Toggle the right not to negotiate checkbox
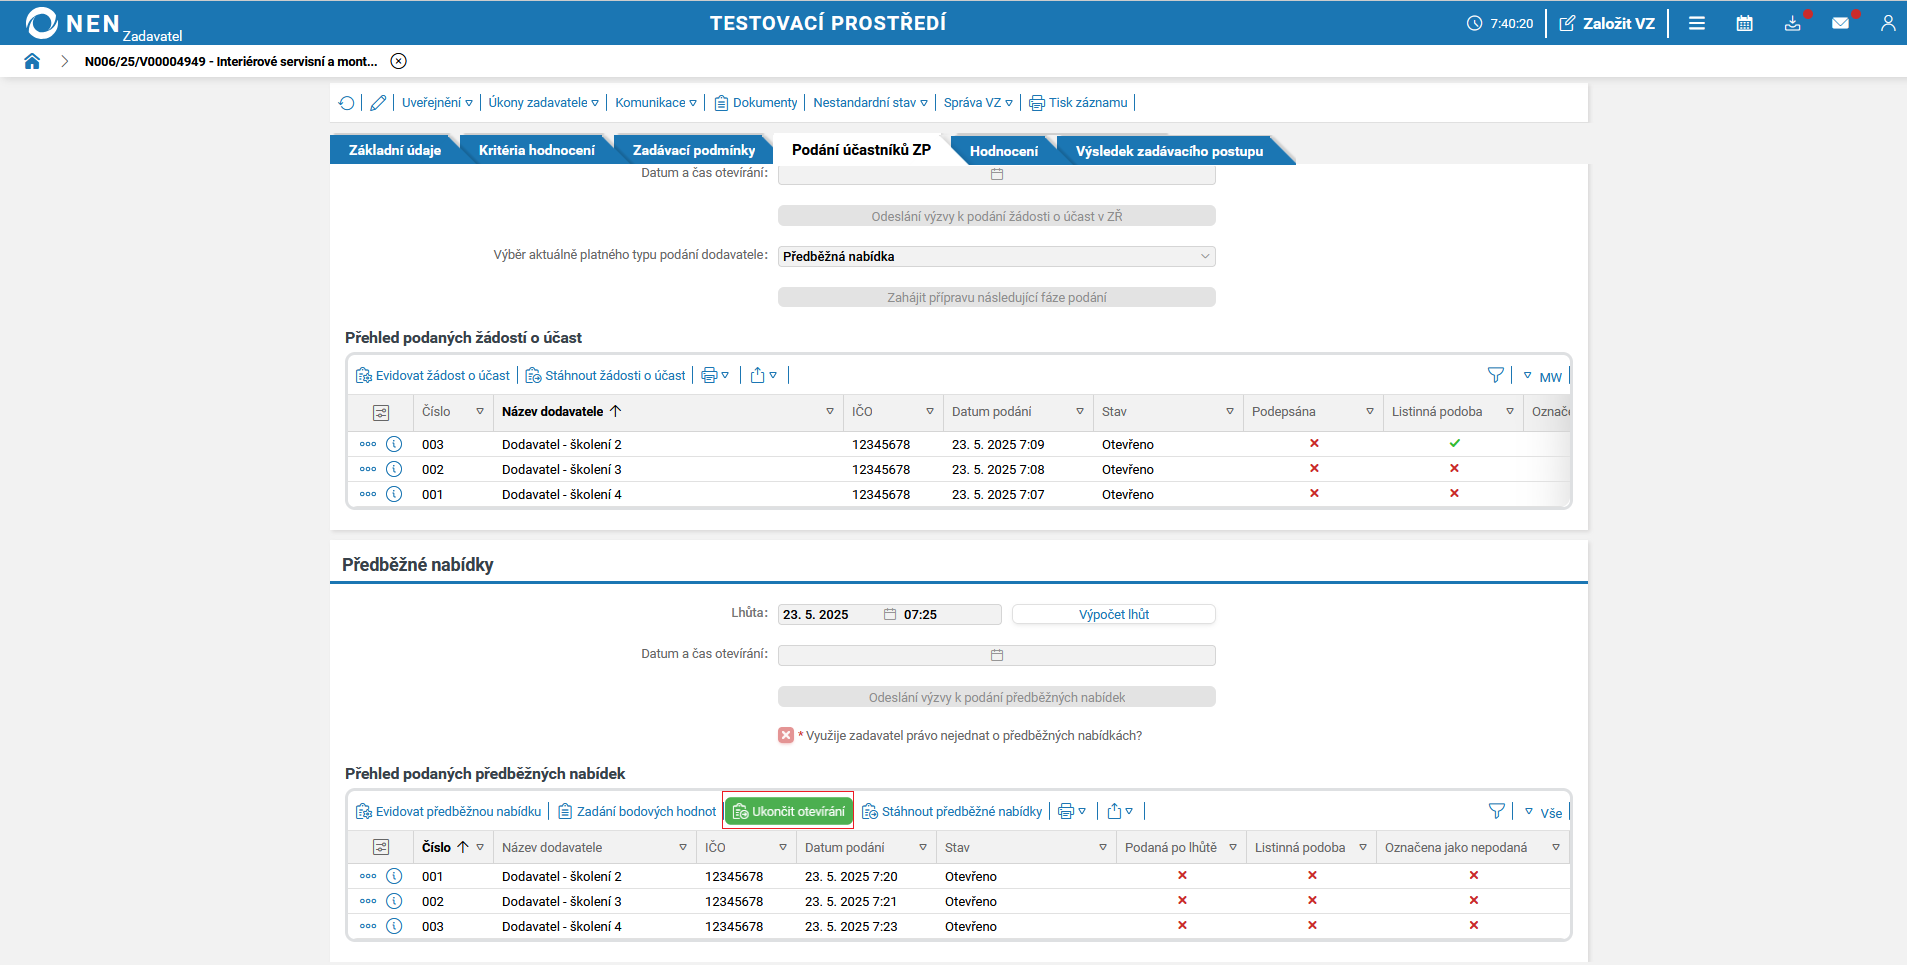The width and height of the screenshot is (1907, 965). (786, 735)
